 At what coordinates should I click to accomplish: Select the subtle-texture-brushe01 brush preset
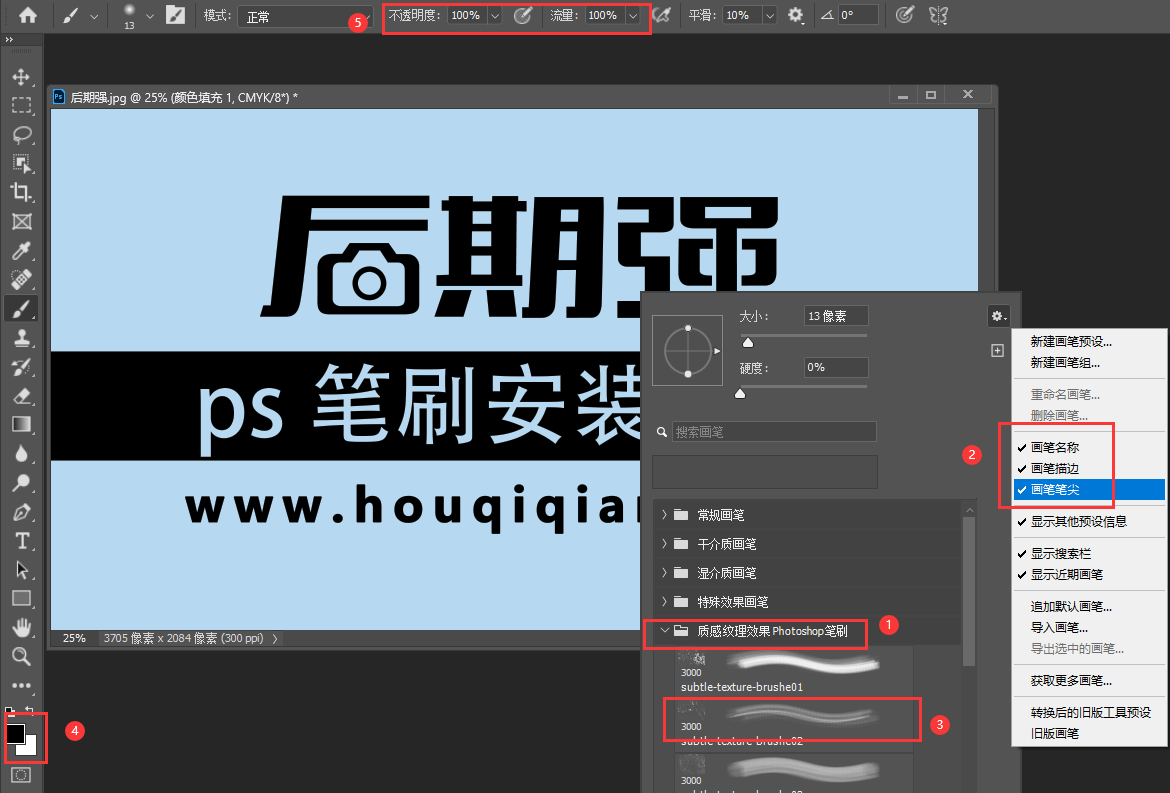[794, 670]
